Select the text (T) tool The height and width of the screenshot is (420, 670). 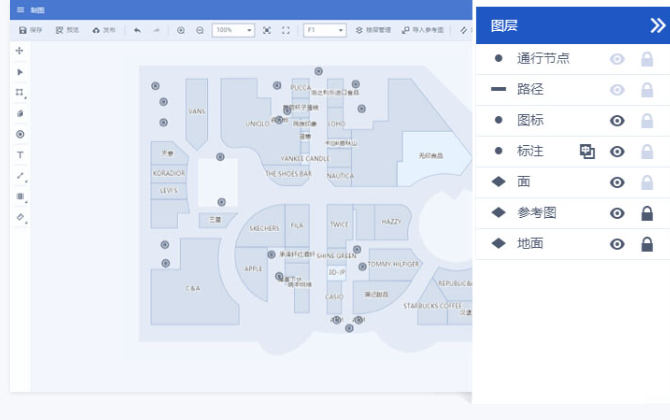pyautogui.click(x=20, y=155)
